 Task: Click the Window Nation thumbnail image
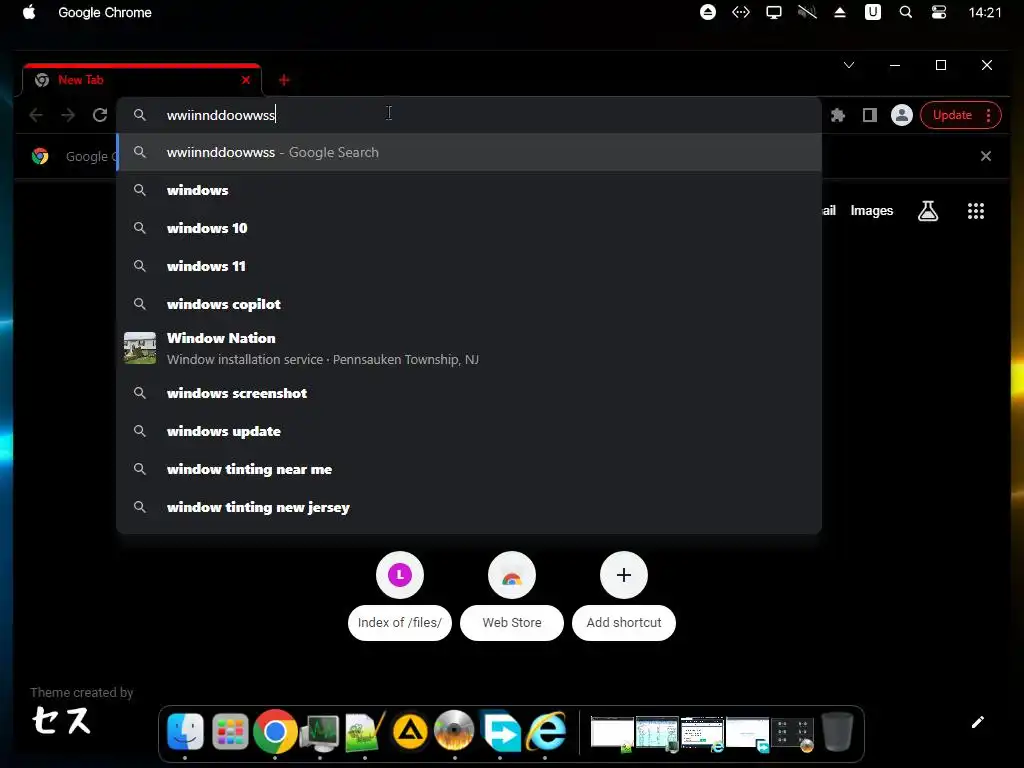pos(140,348)
